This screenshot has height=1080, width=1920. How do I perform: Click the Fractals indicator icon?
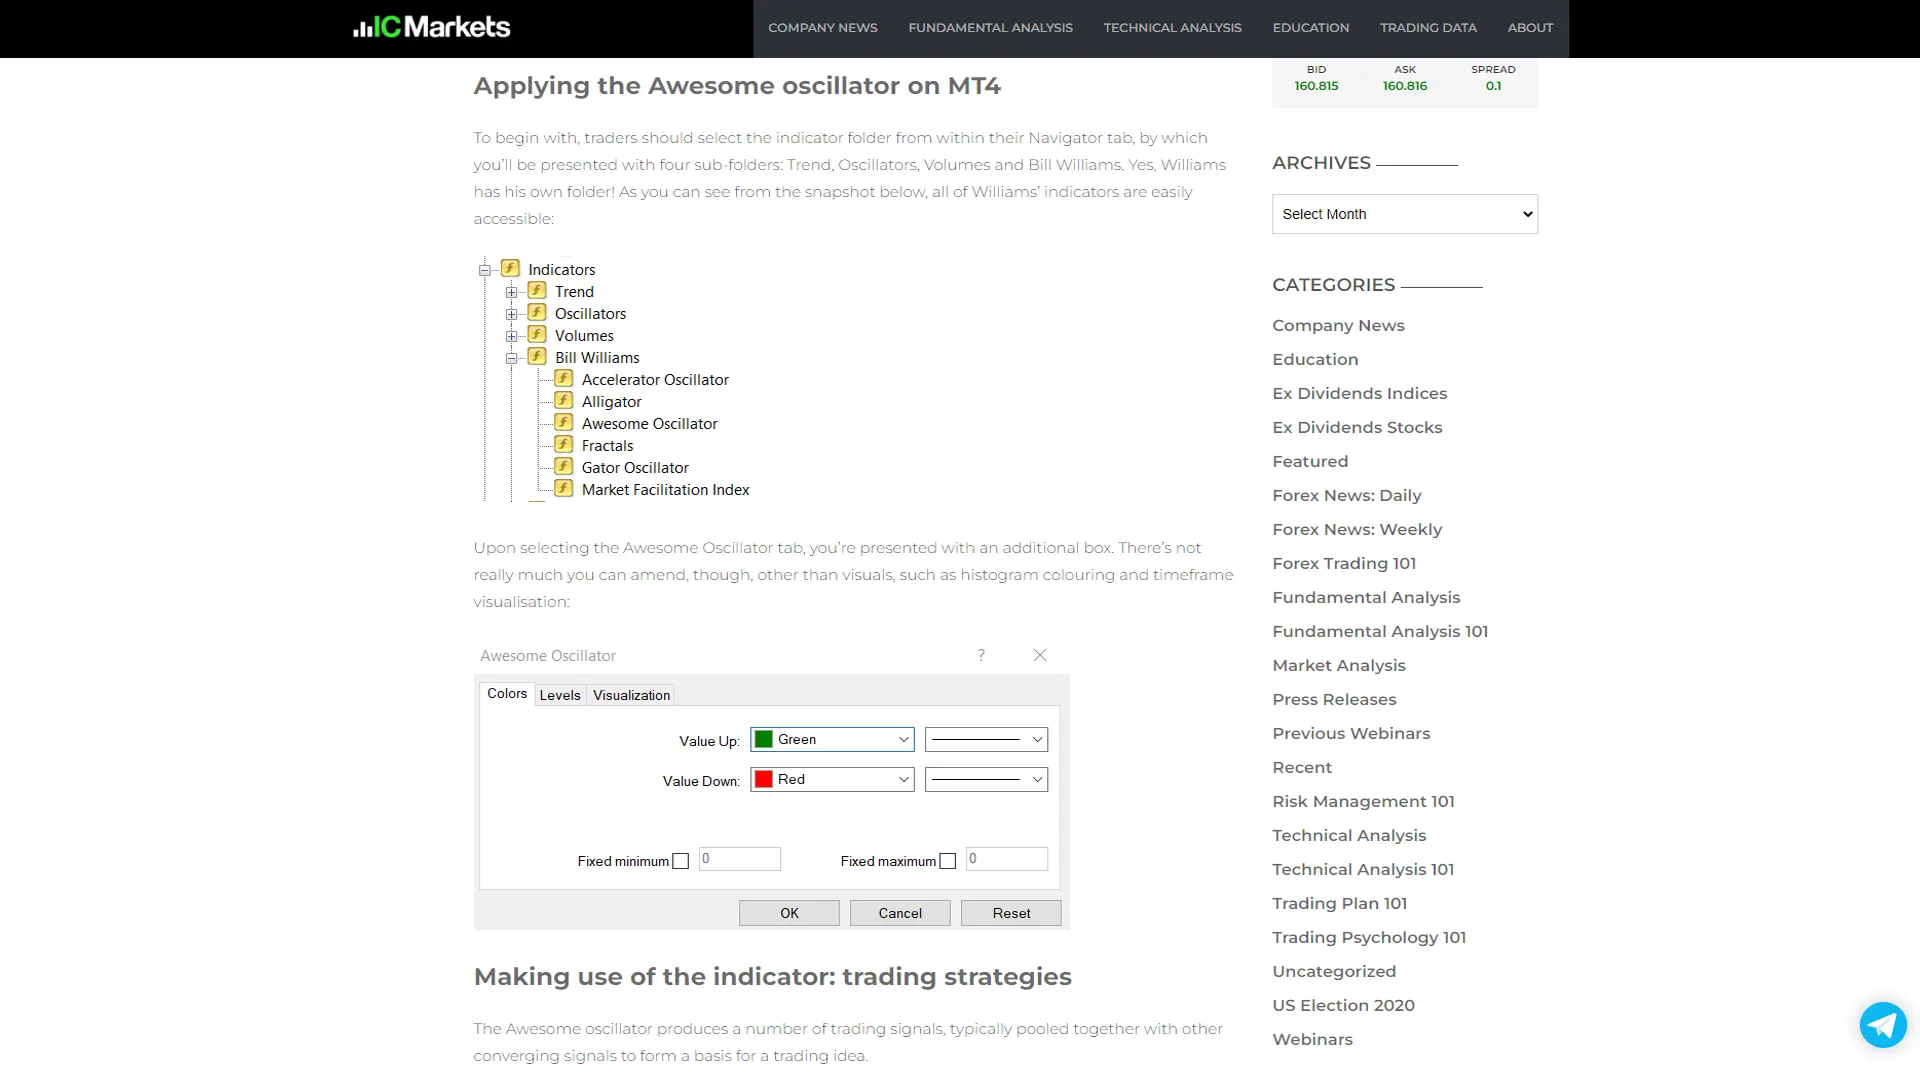tap(564, 444)
